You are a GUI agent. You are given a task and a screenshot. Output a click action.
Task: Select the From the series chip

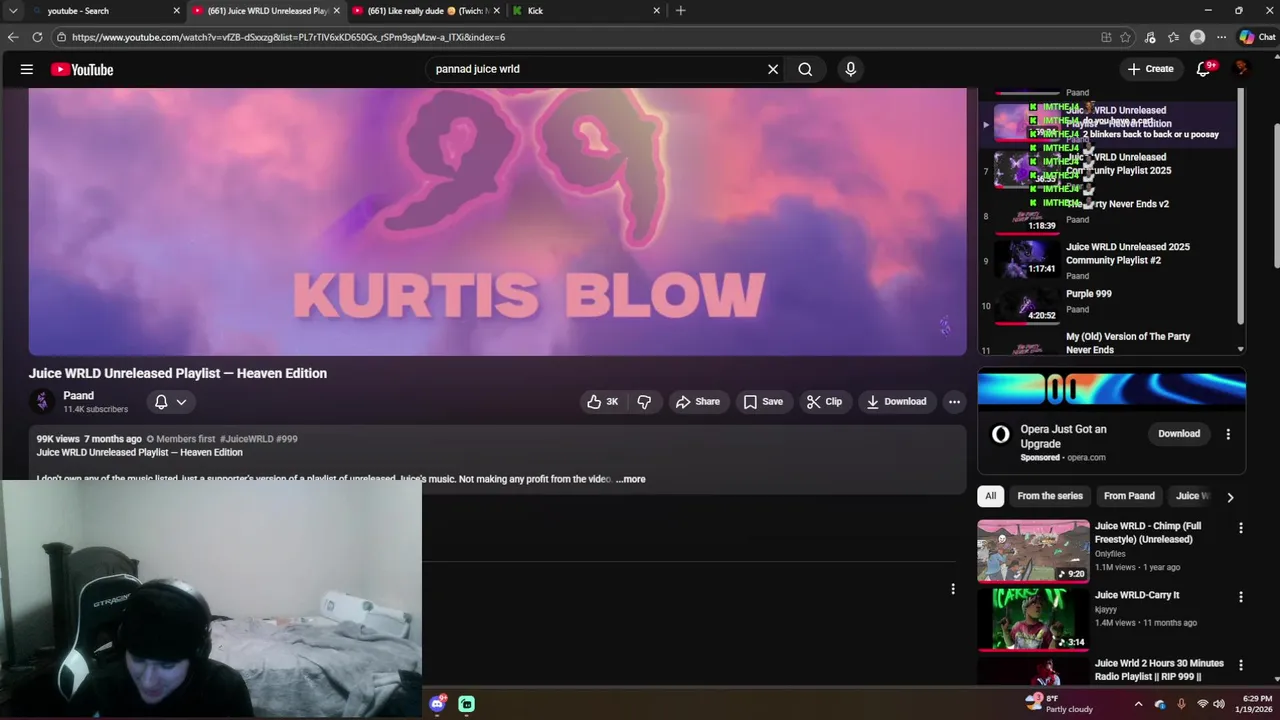click(x=1050, y=496)
